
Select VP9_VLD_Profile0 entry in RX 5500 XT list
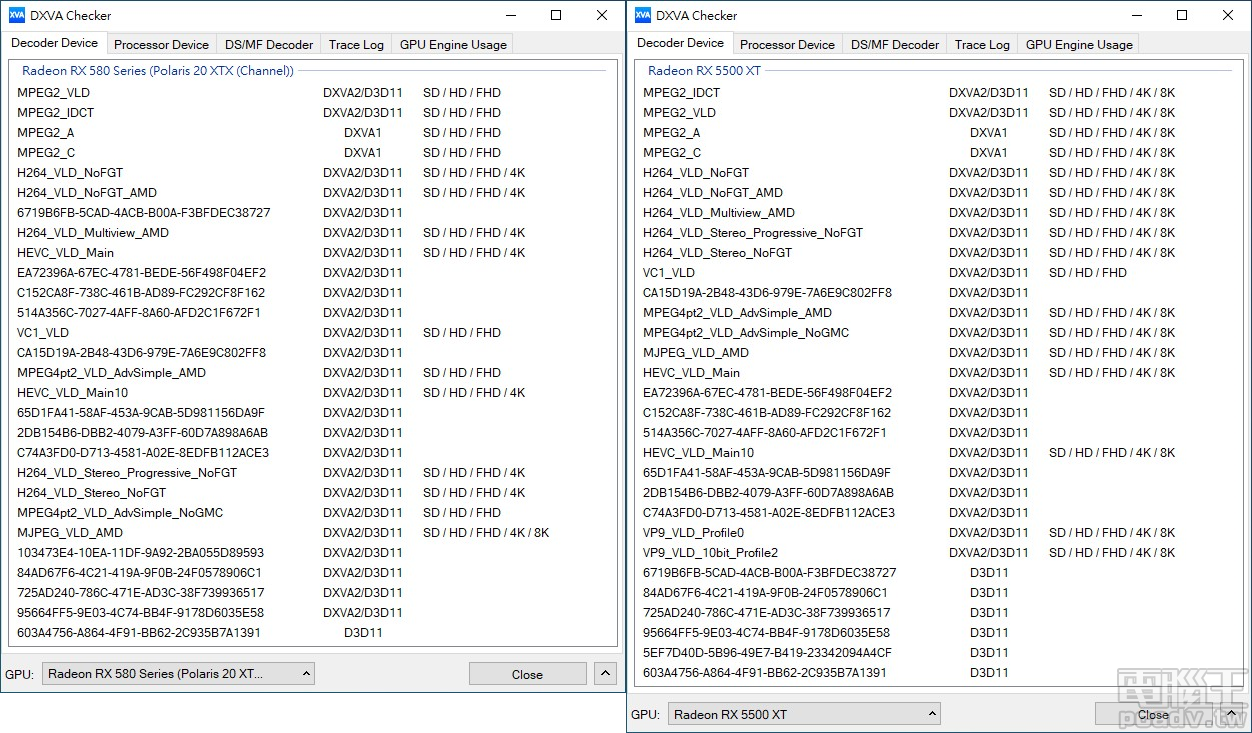click(693, 533)
